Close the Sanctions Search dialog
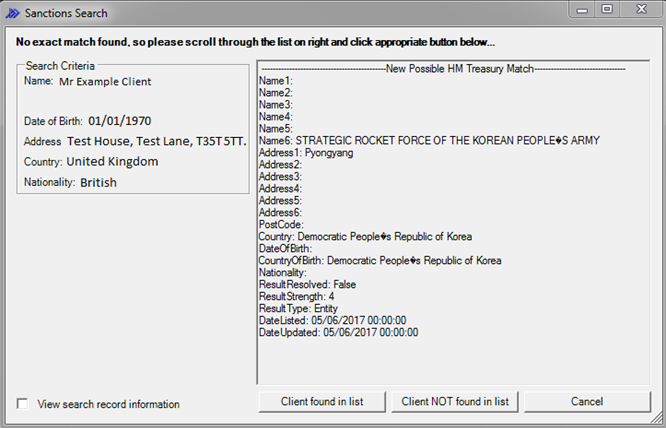This screenshot has width=666, height=428. click(x=640, y=10)
